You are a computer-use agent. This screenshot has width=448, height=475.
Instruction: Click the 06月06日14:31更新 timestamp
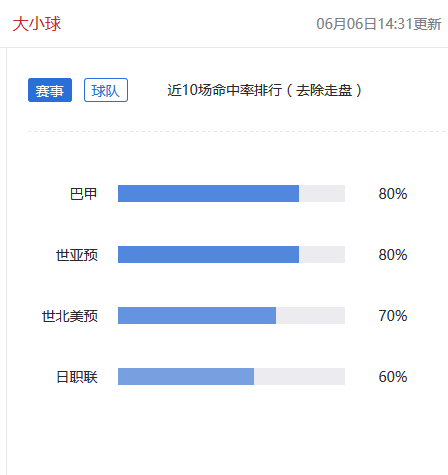pyautogui.click(x=379, y=24)
